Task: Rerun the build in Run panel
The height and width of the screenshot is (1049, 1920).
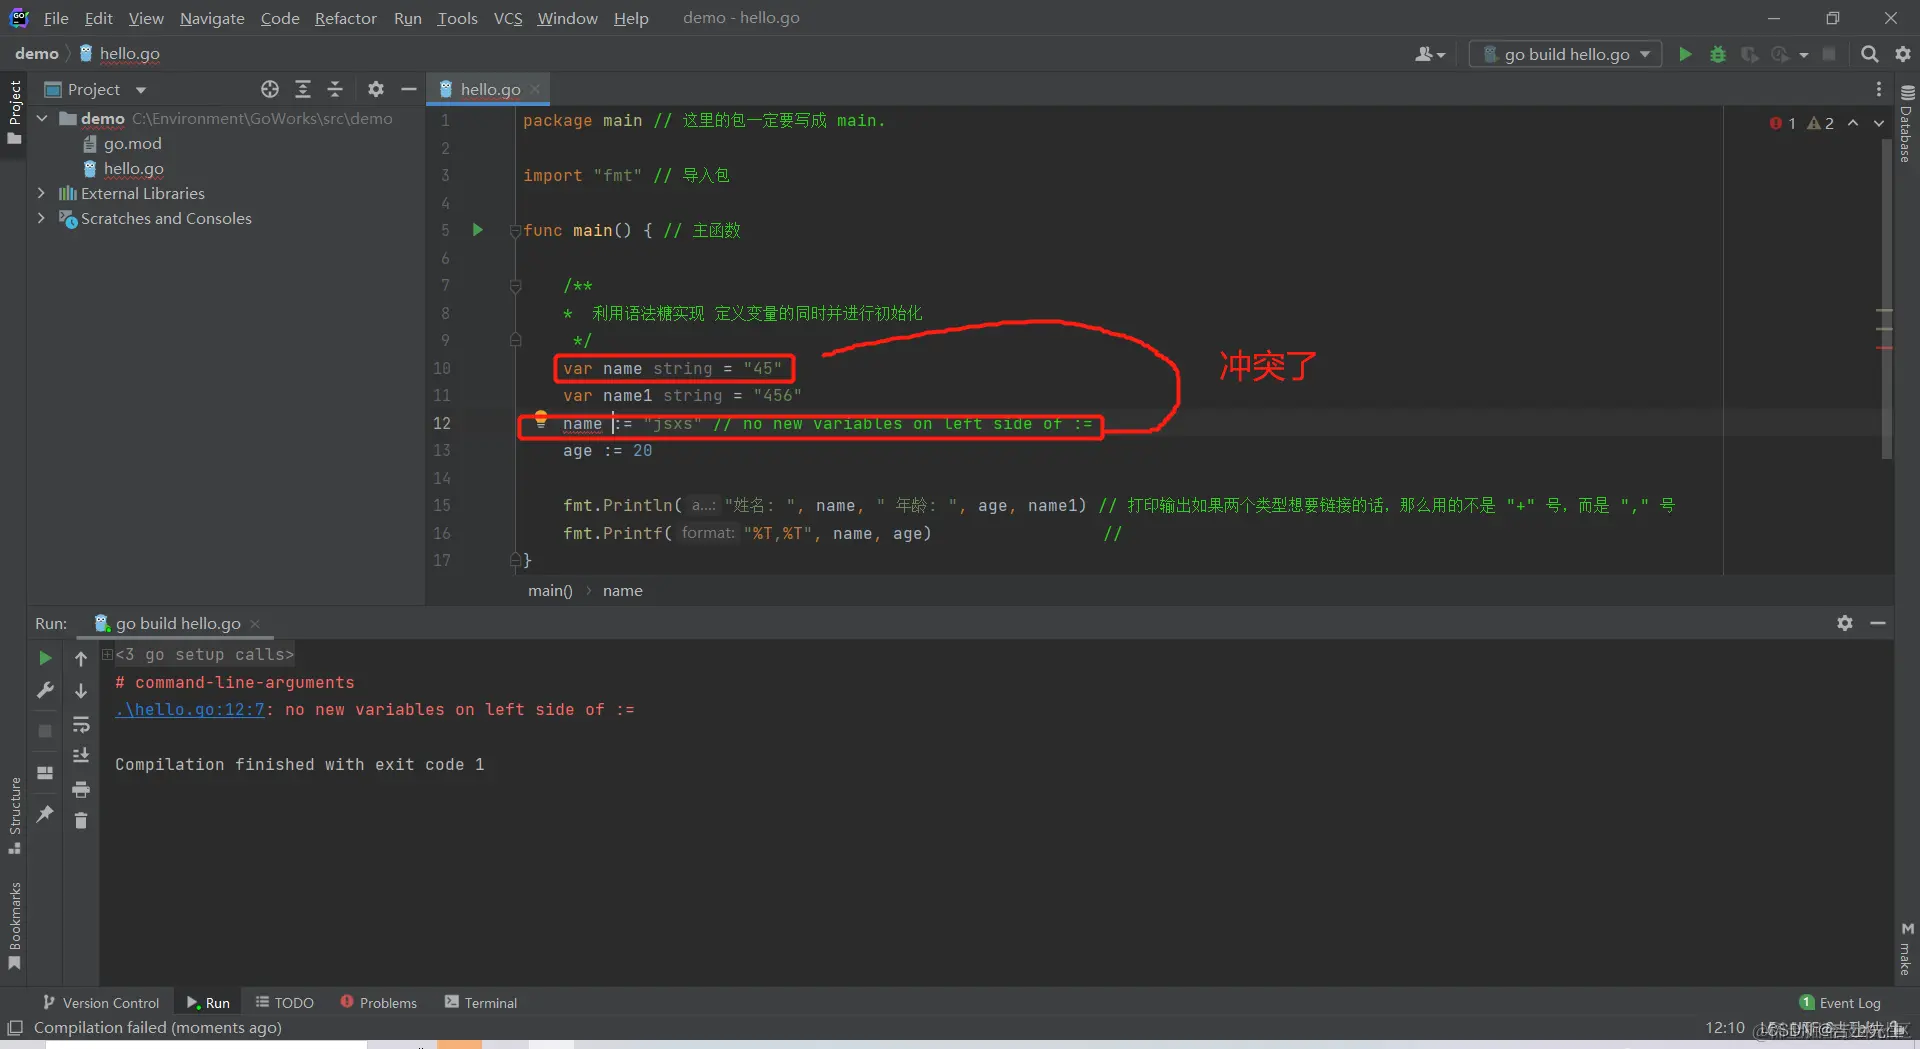Action: pos(45,658)
